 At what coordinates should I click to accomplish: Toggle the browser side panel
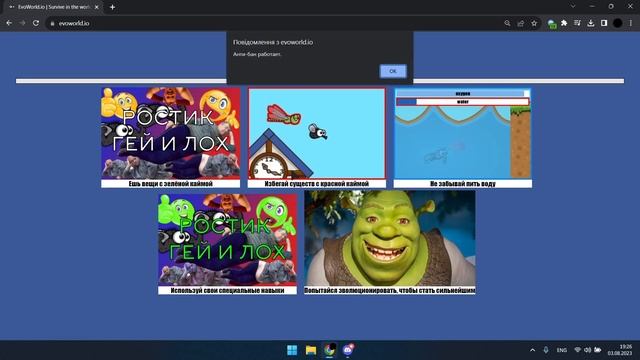pyautogui.click(x=604, y=23)
